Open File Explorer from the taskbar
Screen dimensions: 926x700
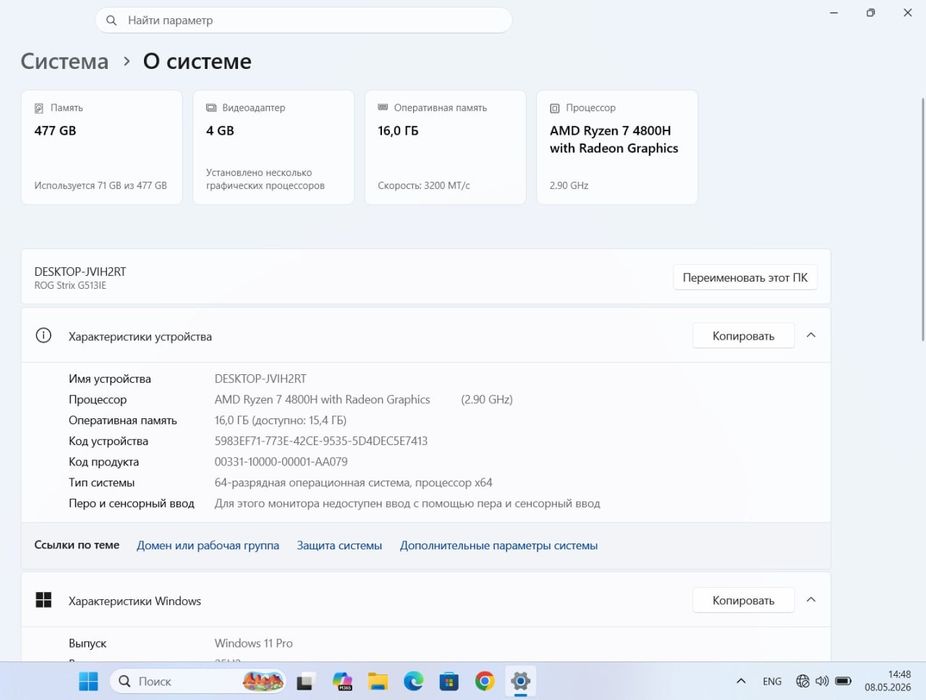[x=378, y=681]
